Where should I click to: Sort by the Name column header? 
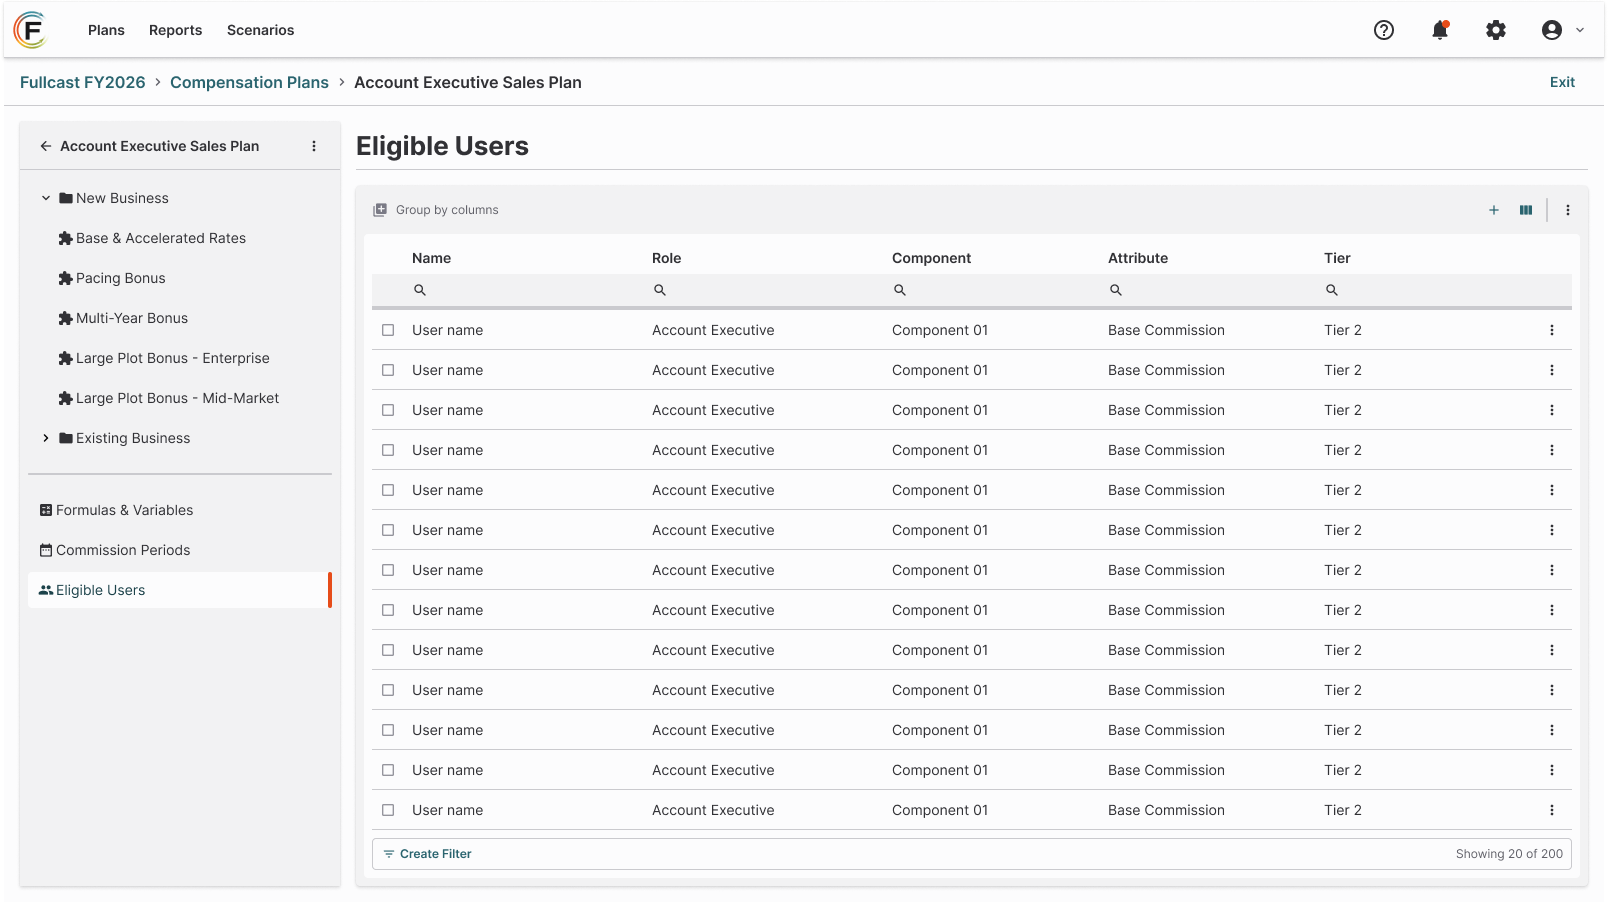[x=431, y=258]
